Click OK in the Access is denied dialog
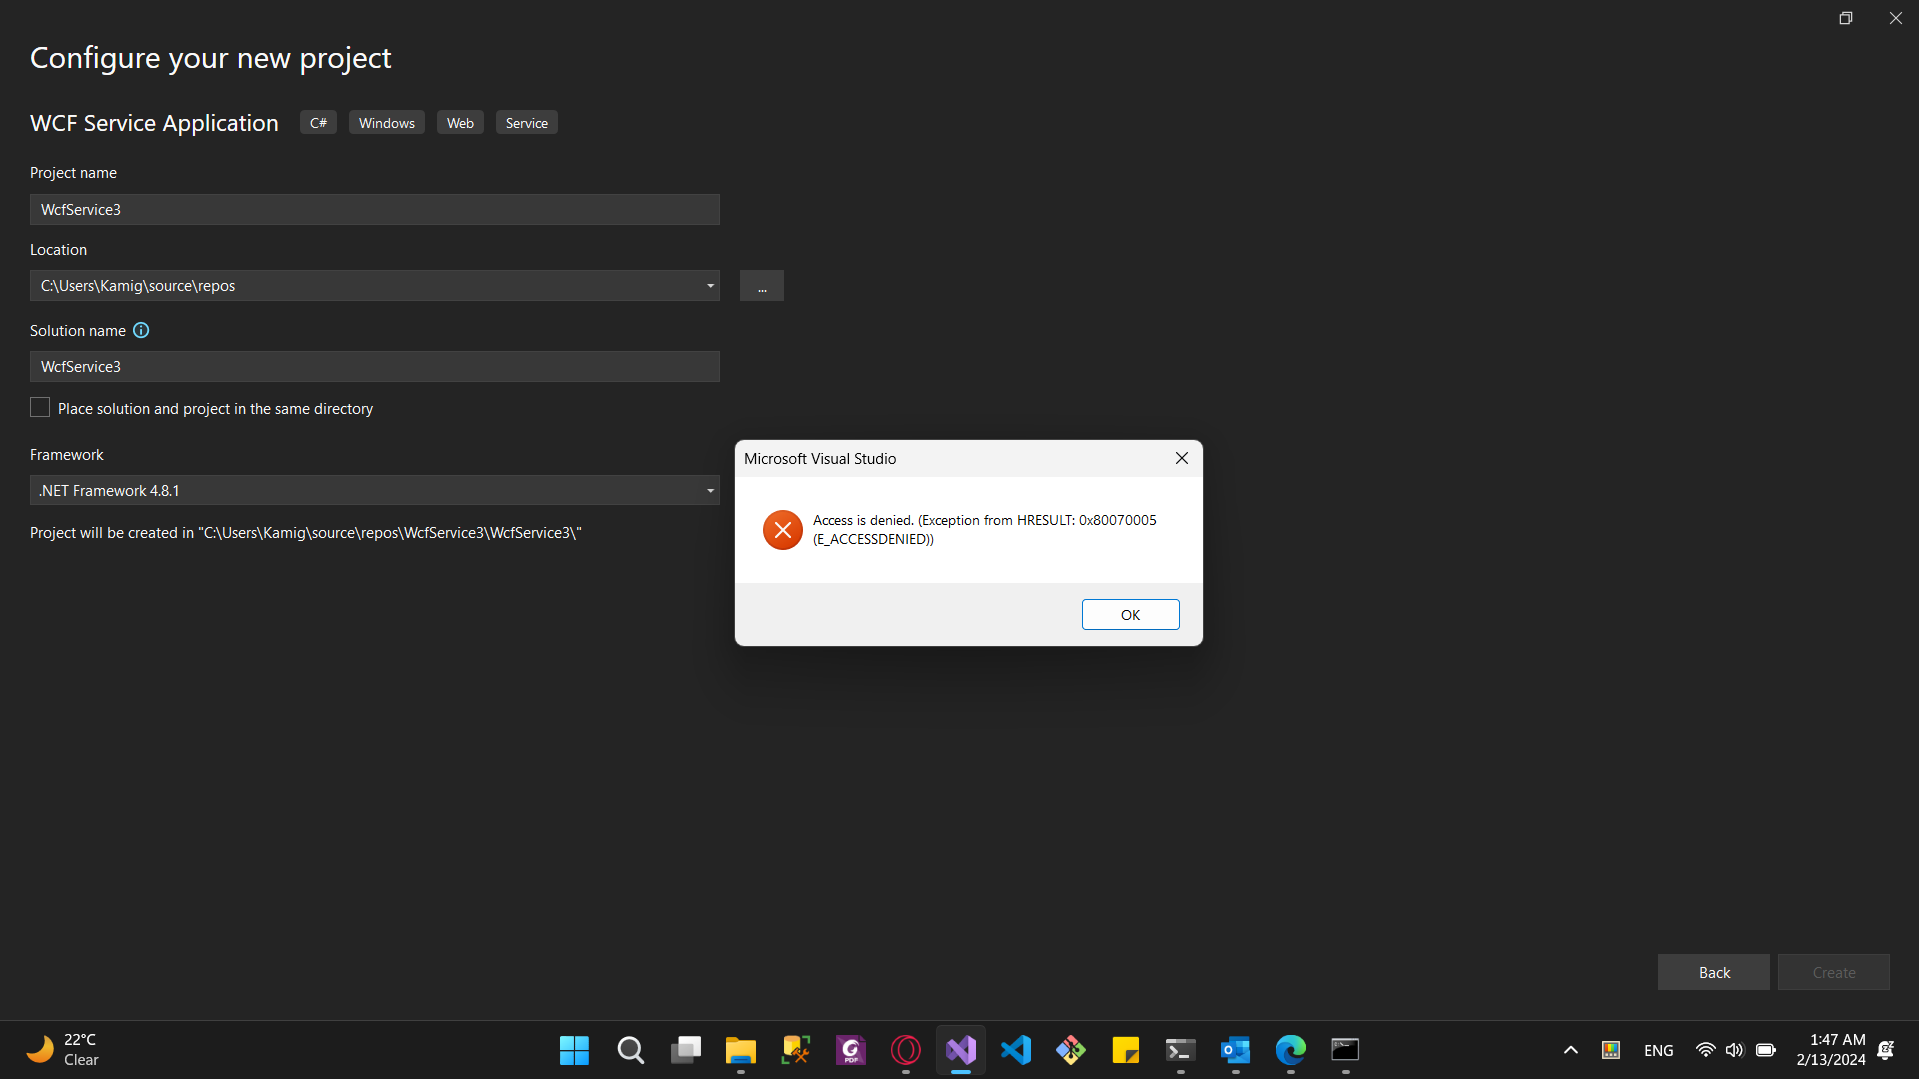This screenshot has width=1919, height=1079. pos(1130,614)
